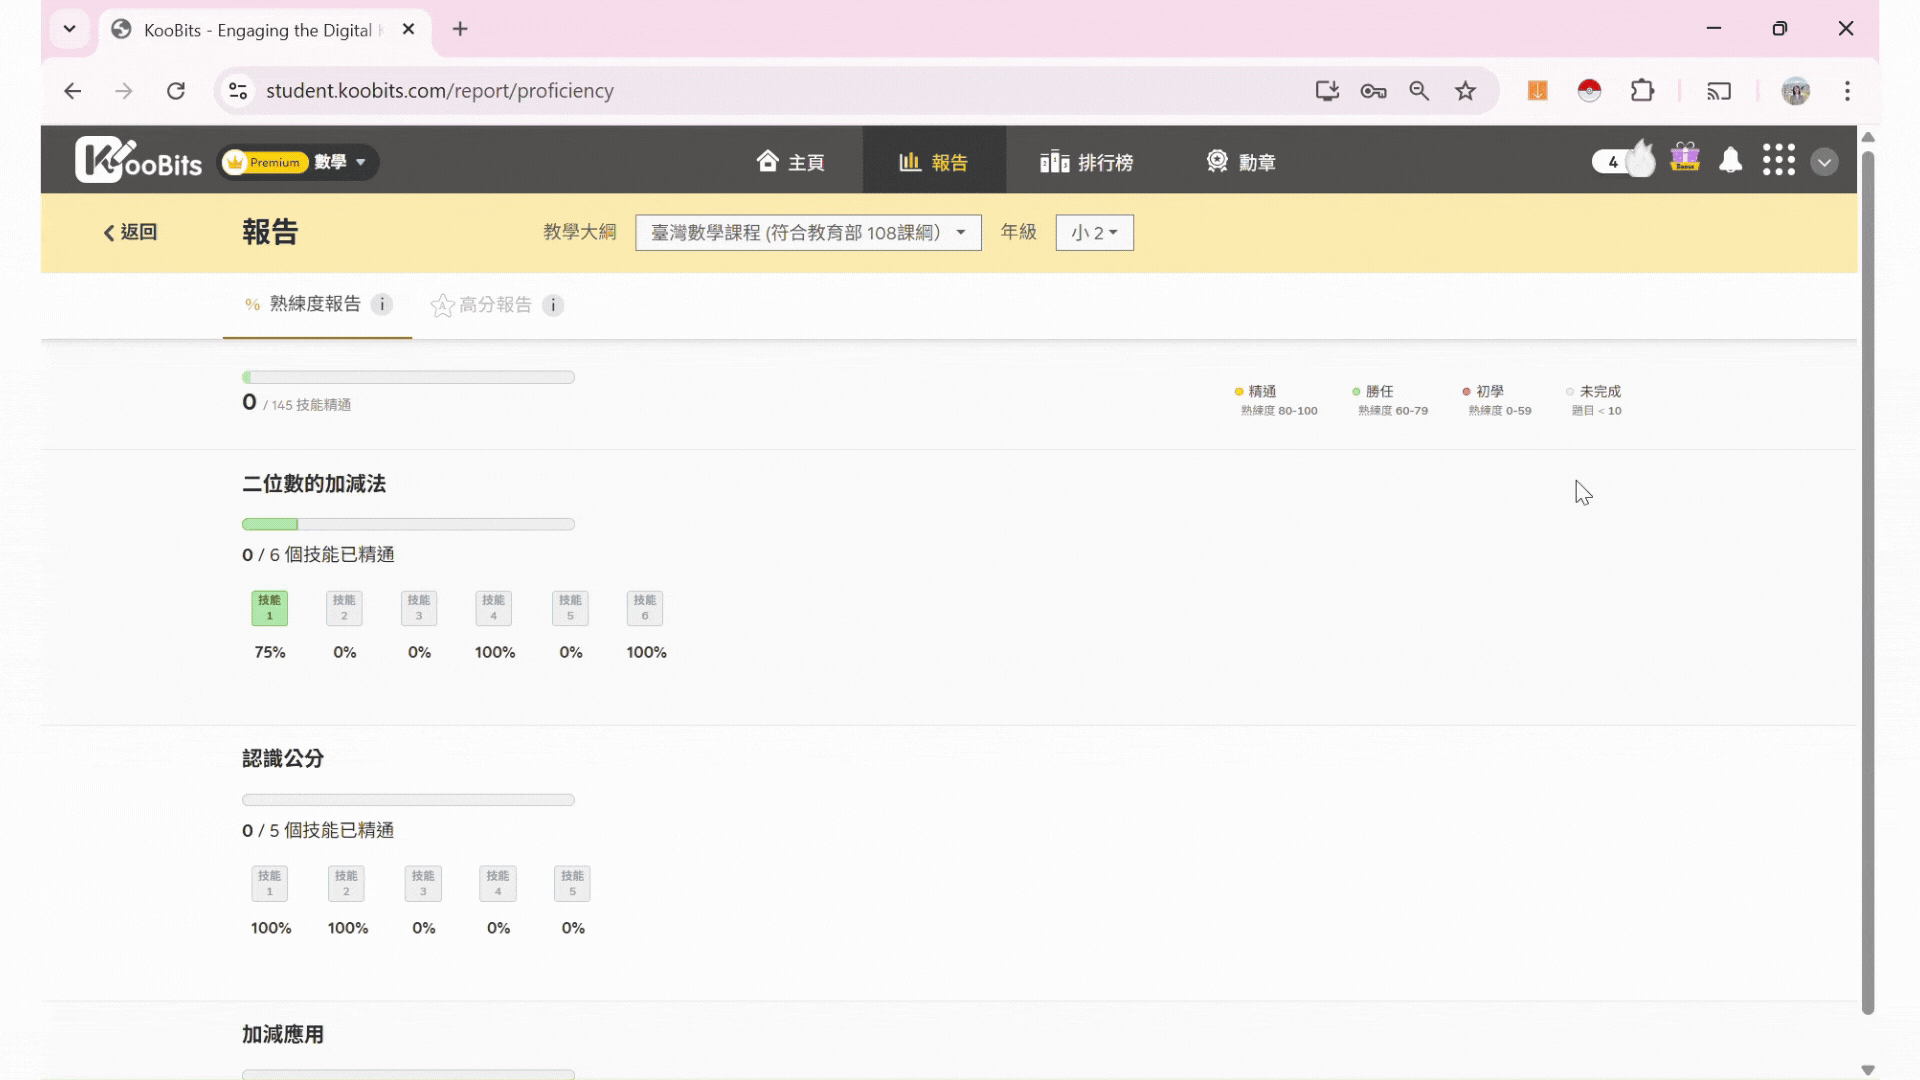Close the KooBits browser tab
The image size is (1920, 1080).
pyautogui.click(x=408, y=29)
